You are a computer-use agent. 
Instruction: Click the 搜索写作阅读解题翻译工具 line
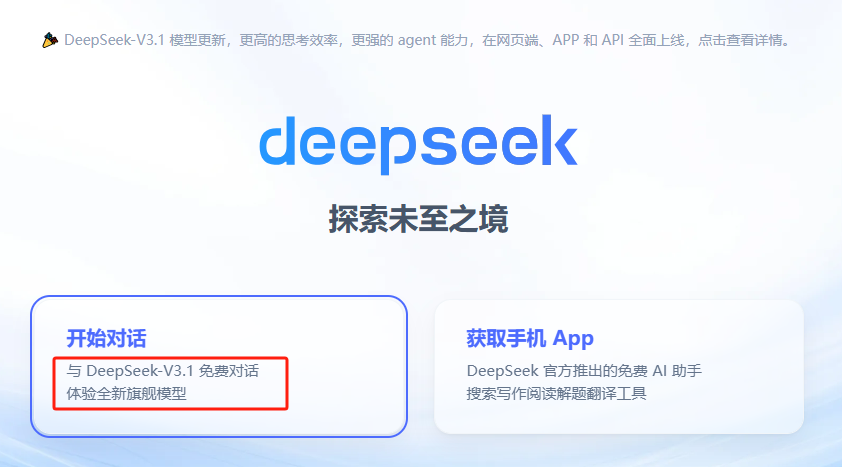tap(556, 393)
